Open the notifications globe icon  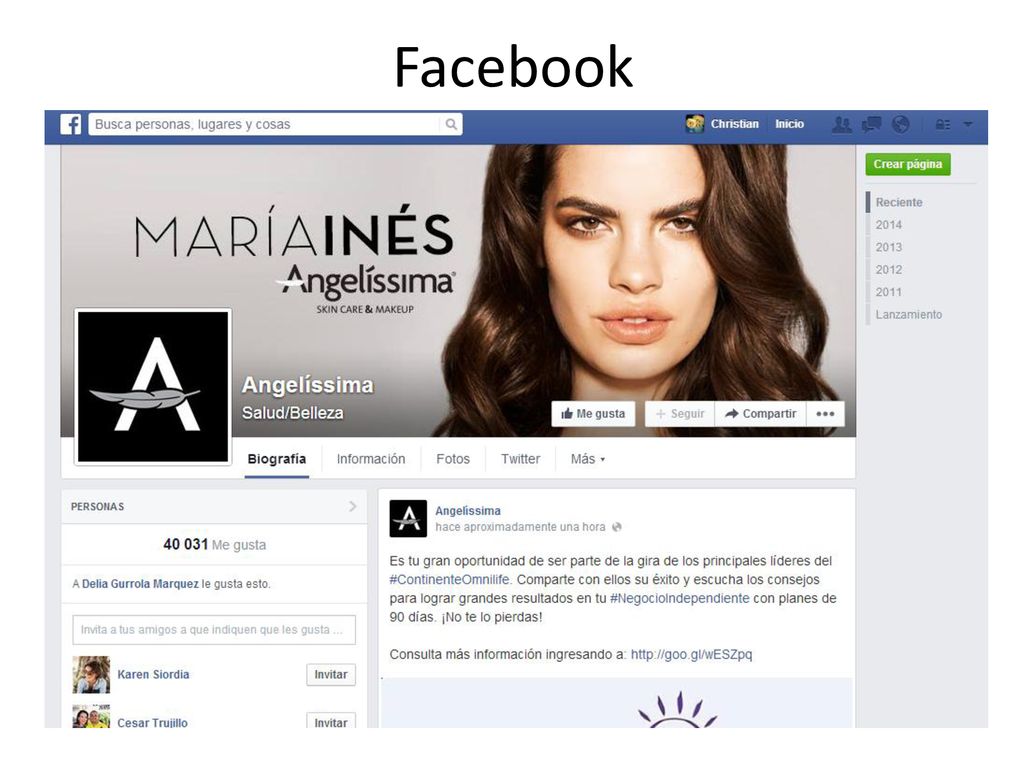[x=901, y=124]
